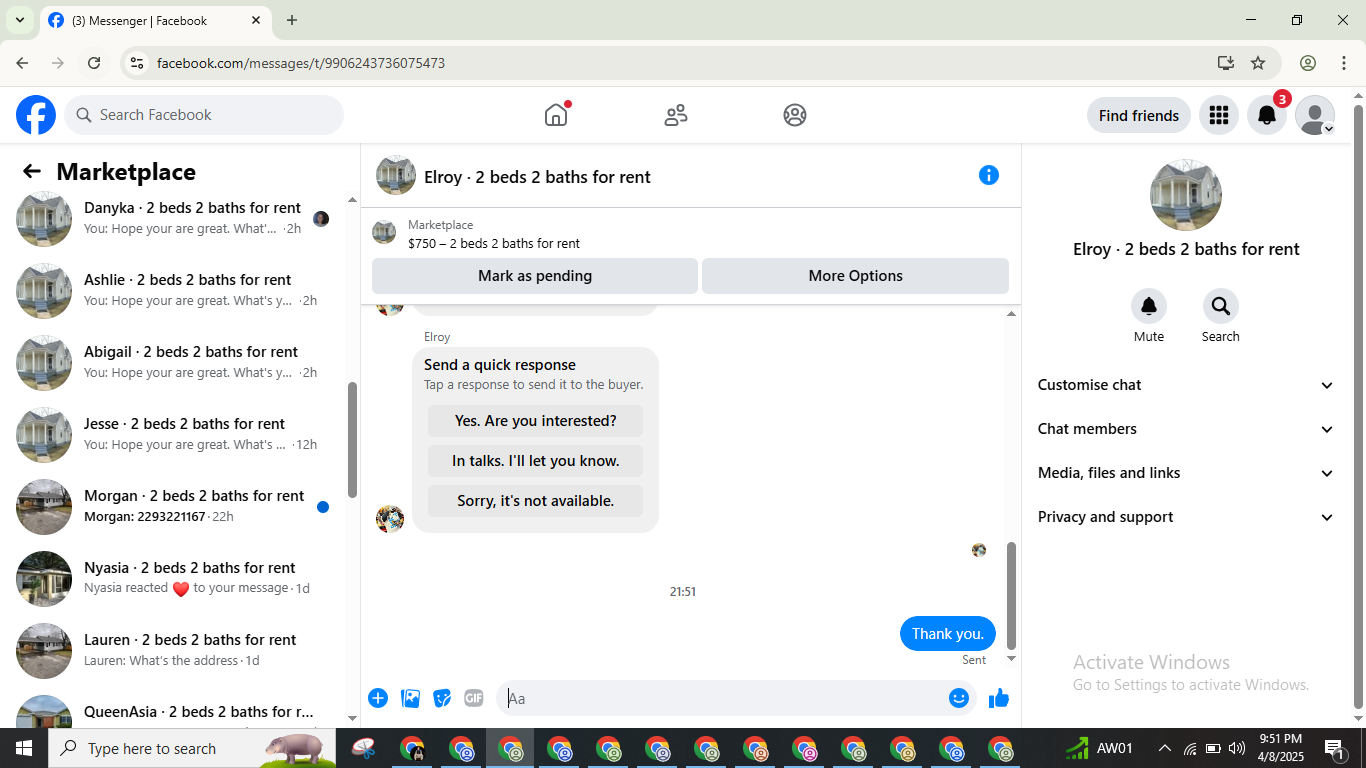The width and height of the screenshot is (1366, 768).
Task: Expand Customise chat section
Action: [x=1186, y=385]
